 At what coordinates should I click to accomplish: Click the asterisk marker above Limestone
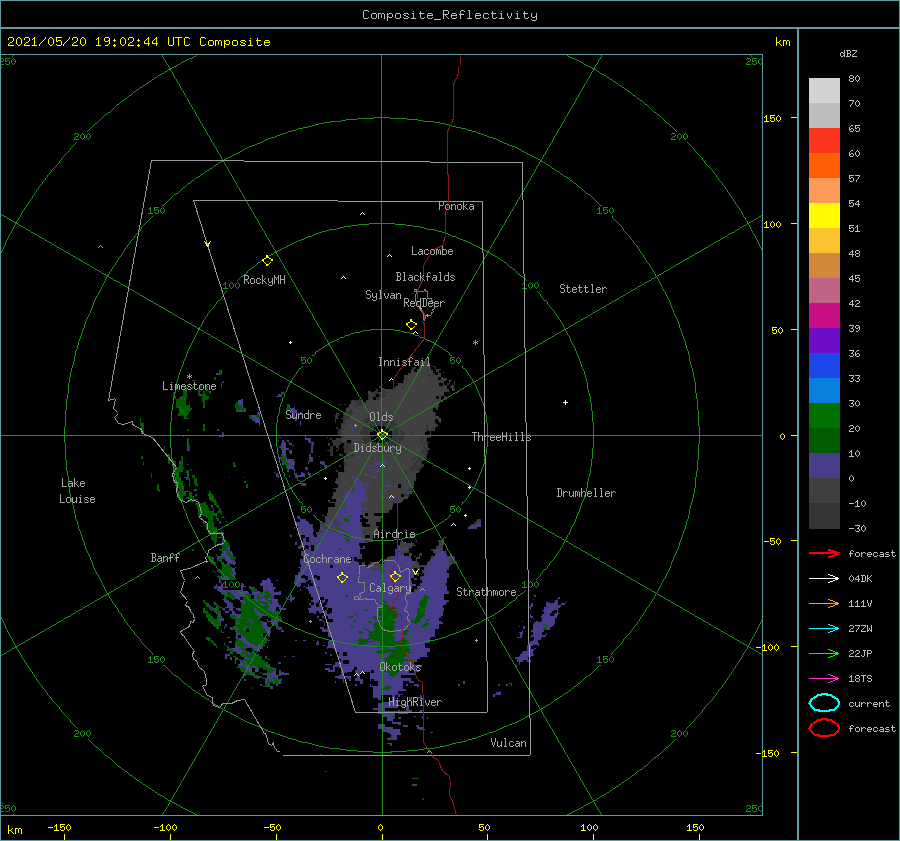pos(189,377)
